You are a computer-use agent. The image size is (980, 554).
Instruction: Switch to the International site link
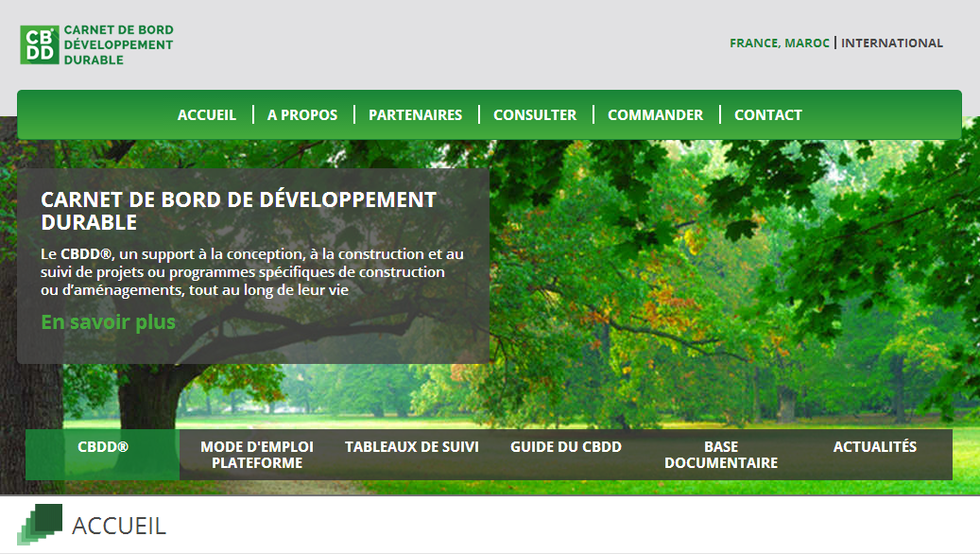pos(892,43)
